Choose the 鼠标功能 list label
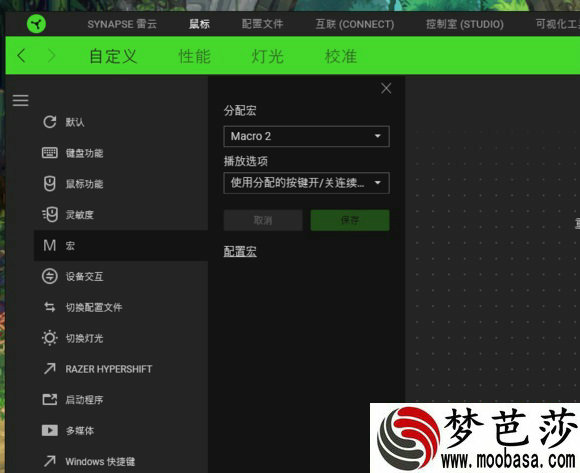Image resolution: width=580 pixels, height=473 pixels. [x=84, y=184]
